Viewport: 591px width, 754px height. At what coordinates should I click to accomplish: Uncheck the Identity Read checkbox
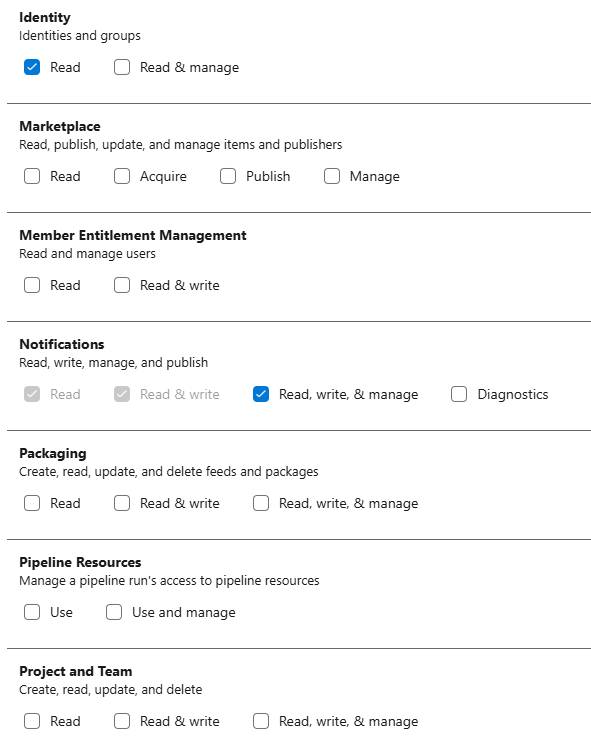click(x=32, y=67)
